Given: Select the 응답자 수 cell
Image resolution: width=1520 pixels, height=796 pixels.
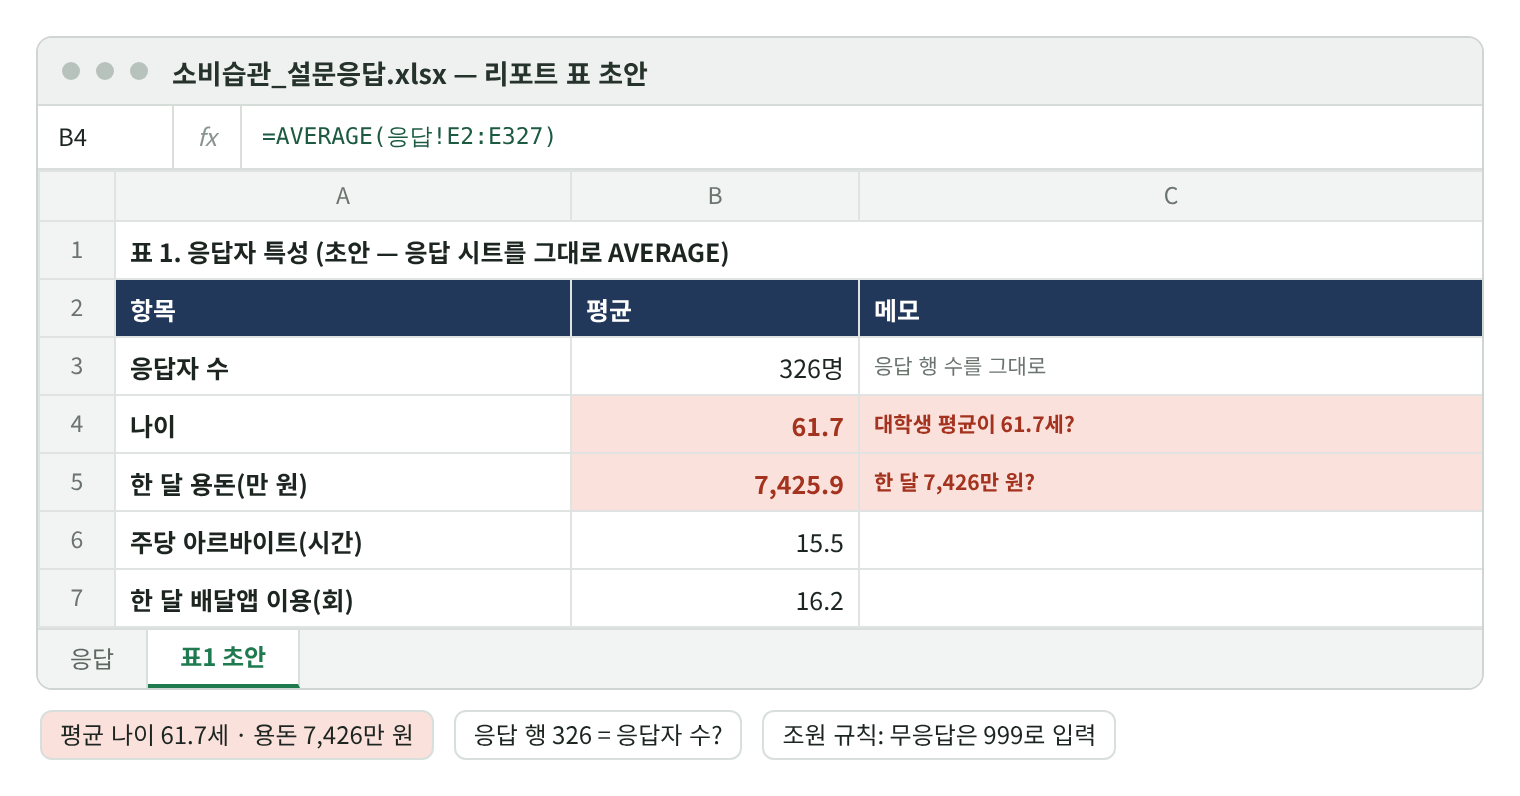Looking at the screenshot, I should [x=343, y=367].
